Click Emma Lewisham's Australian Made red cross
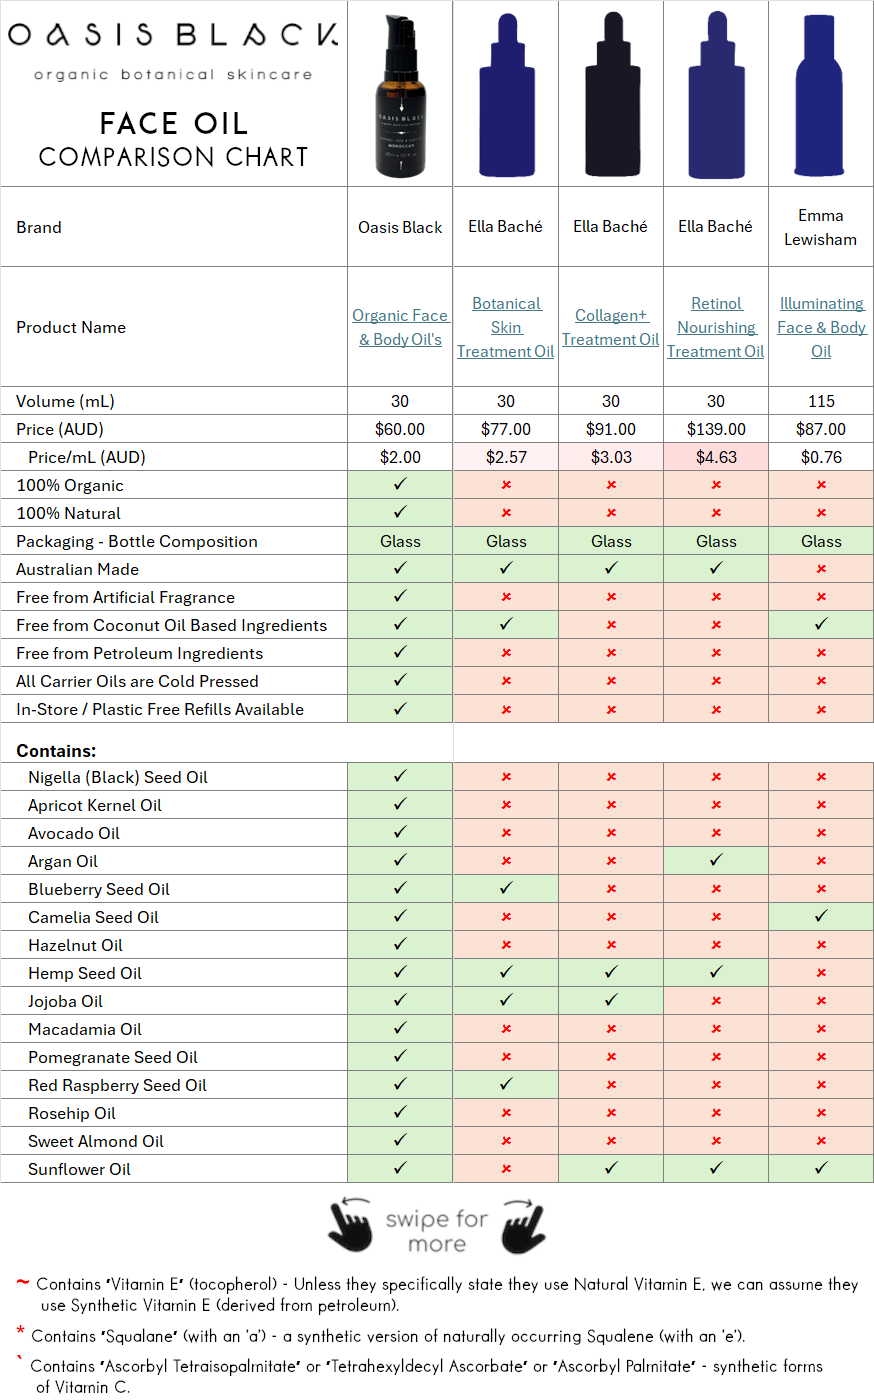The height and width of the screenshot is (1400, 874). [821, 569]
